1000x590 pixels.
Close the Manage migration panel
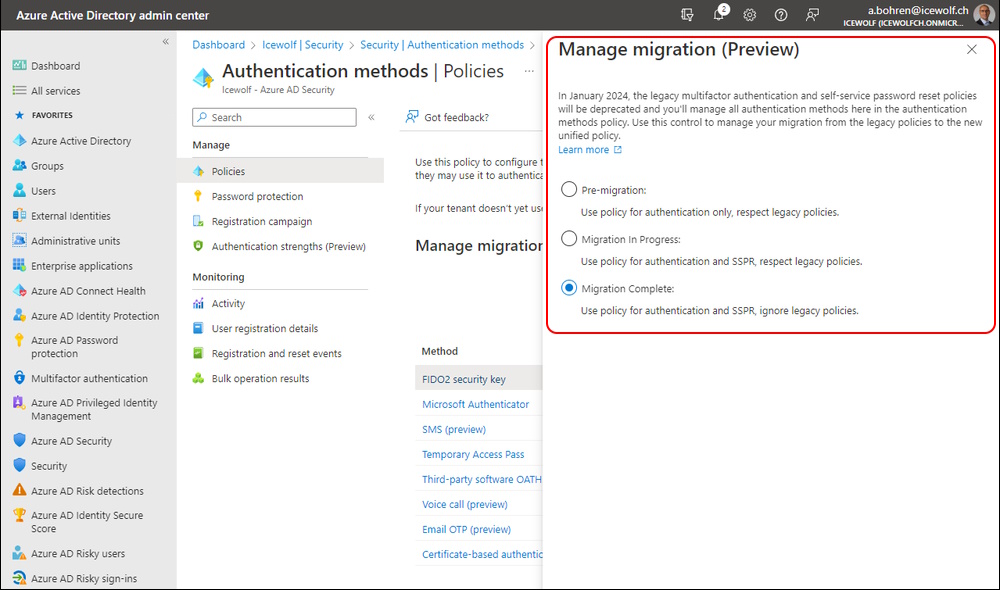[x=971, y=49]
